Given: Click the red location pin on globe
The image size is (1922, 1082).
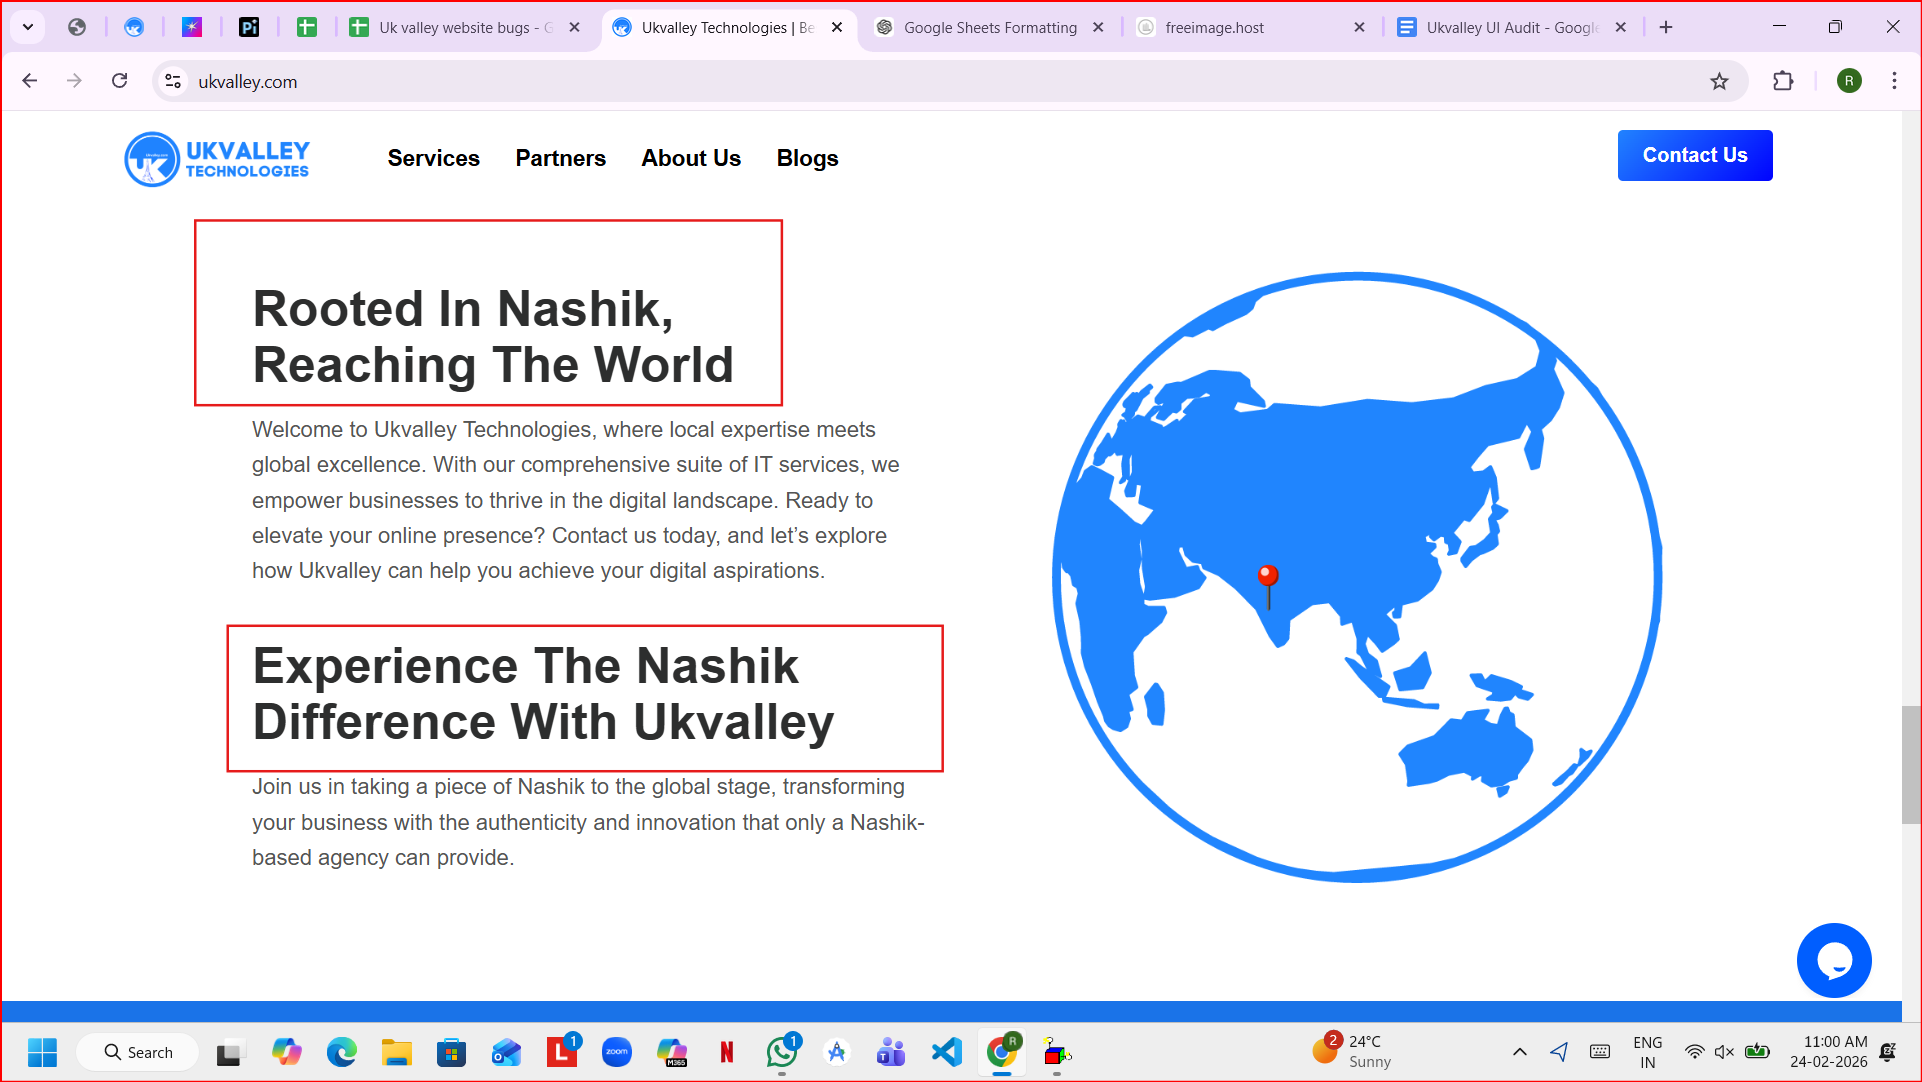Looking at the screenshot, I should (x=1267, y=578).
